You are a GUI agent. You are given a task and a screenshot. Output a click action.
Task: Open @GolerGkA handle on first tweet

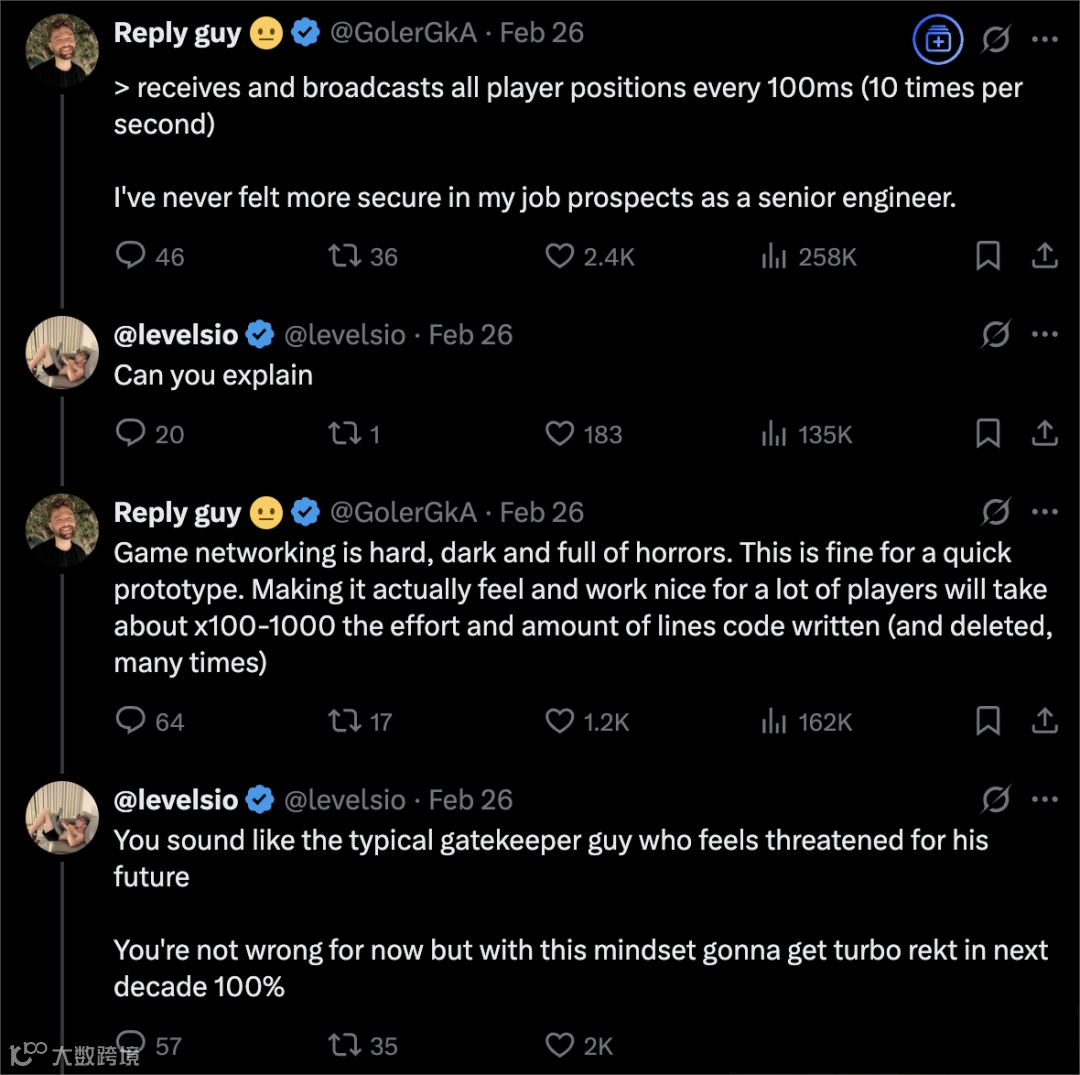pyautogui.click(x=401, y=33)
